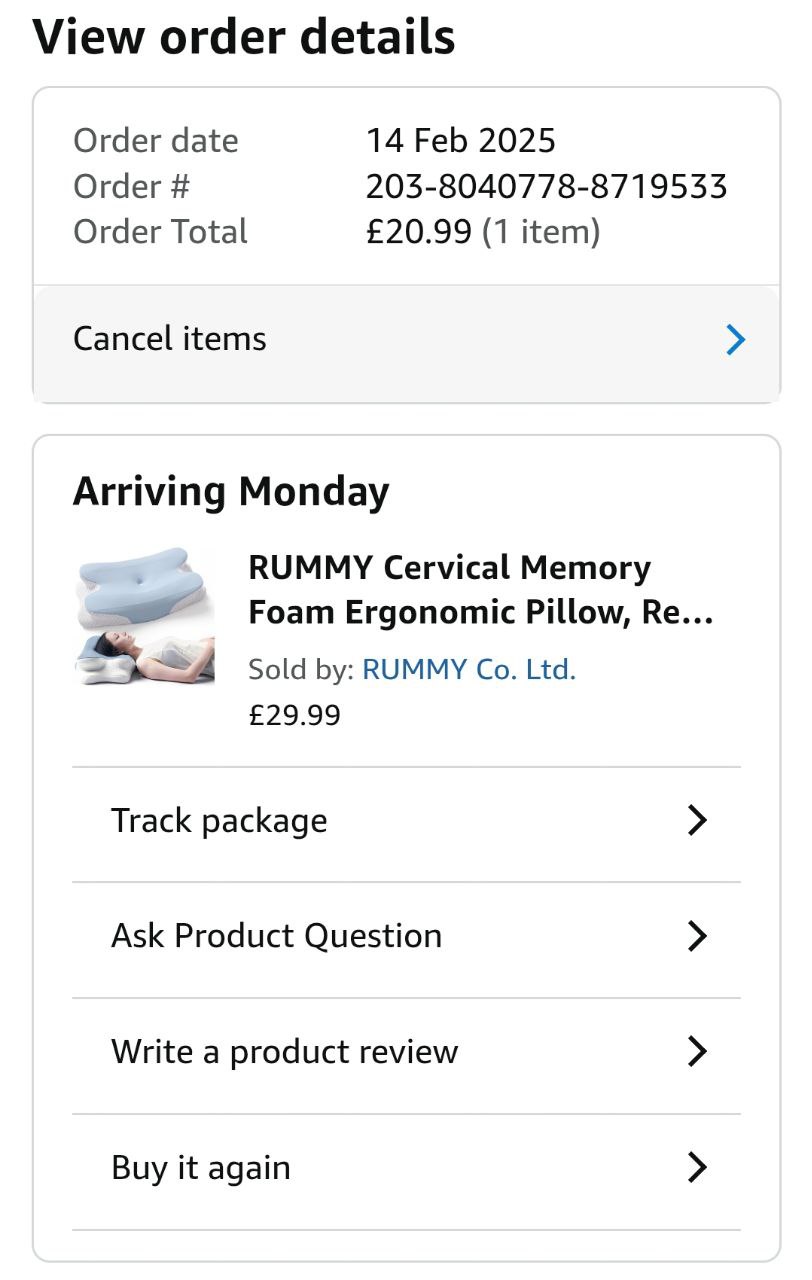This screenshot has width=812, height=1280.
Task: Tap the arrow beside Buy it again
Action: (697, 1168)
